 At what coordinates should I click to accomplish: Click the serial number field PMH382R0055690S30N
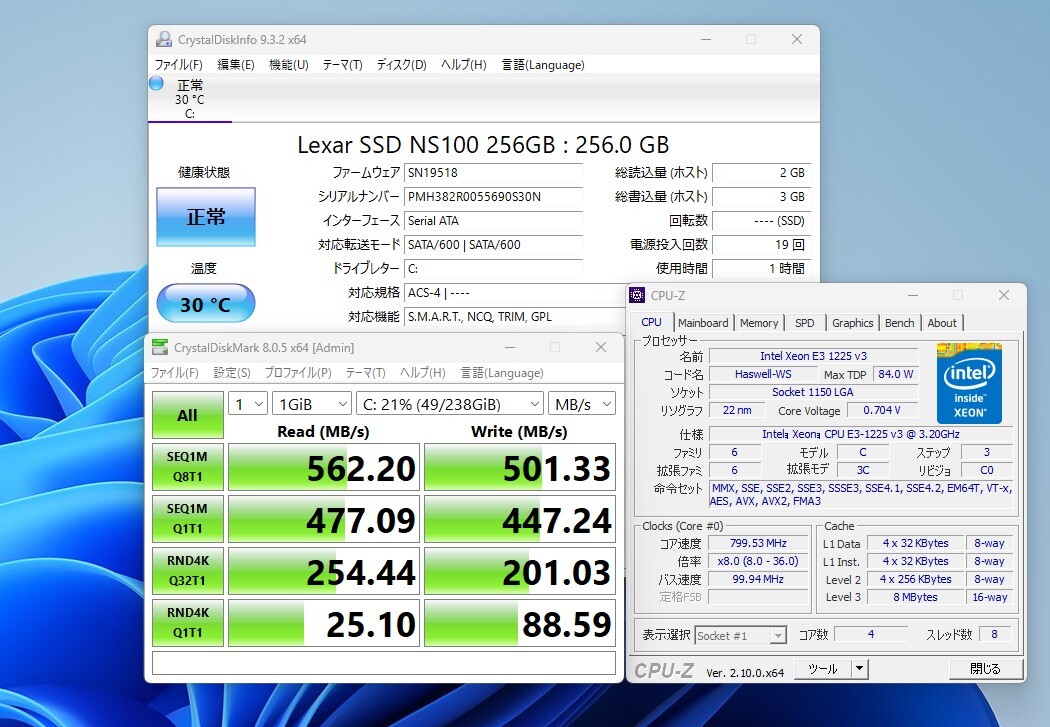tap(494, 197)
